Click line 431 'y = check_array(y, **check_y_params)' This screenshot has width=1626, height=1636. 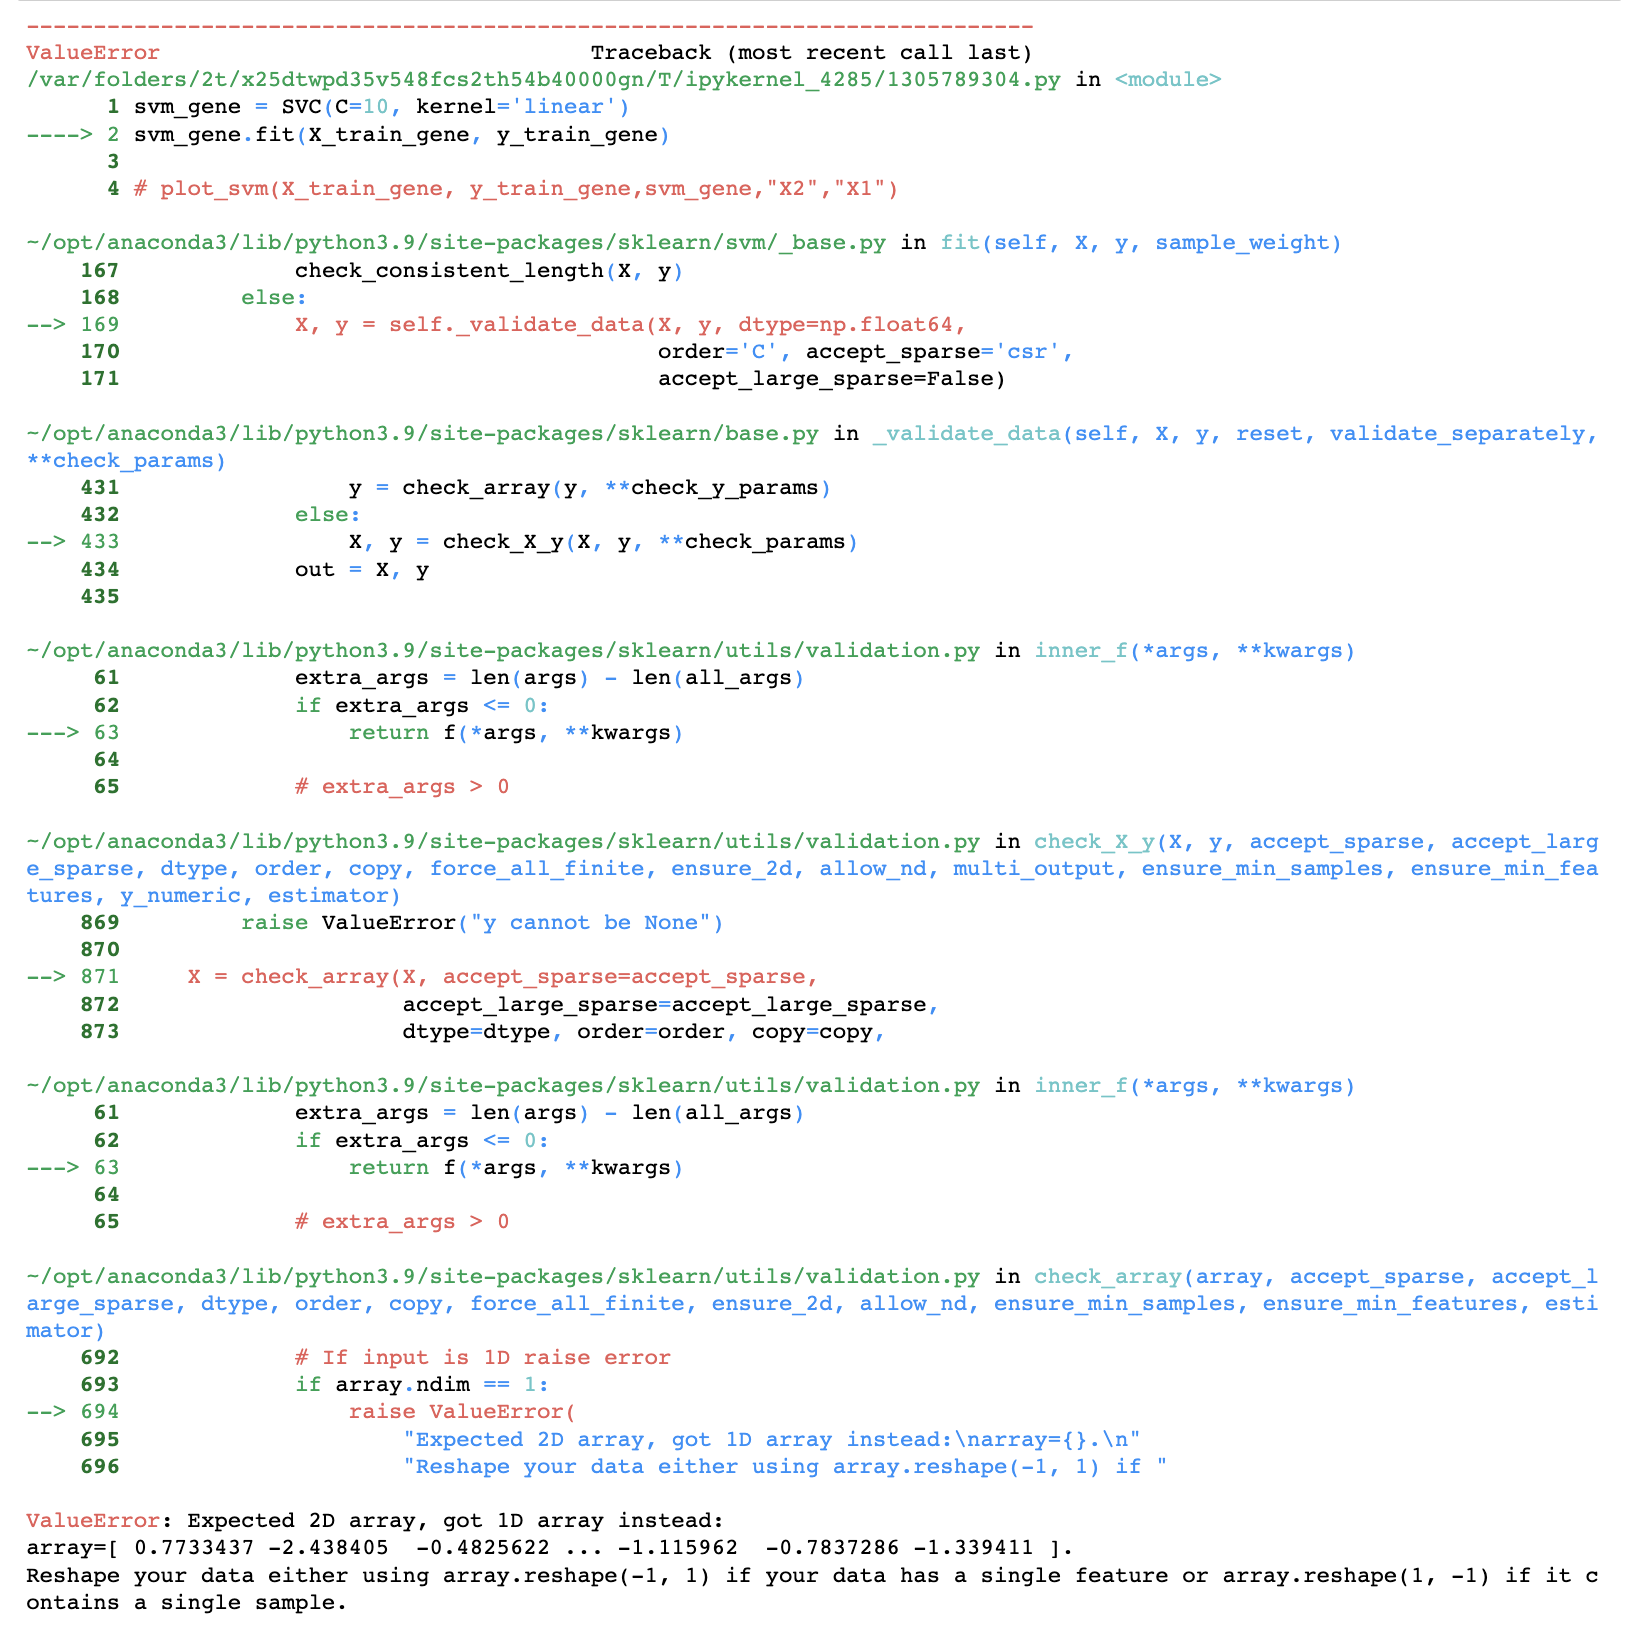pos(590,488)
